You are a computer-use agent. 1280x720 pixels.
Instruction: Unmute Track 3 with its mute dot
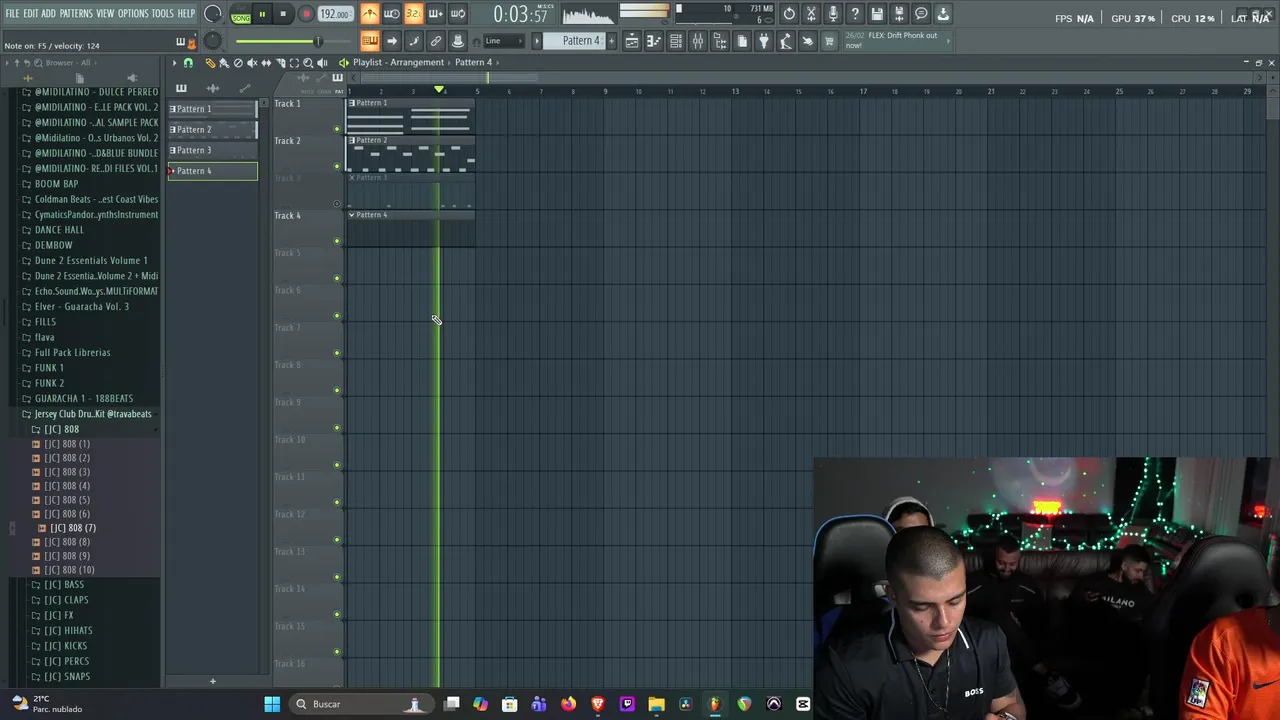pos(337,203)
